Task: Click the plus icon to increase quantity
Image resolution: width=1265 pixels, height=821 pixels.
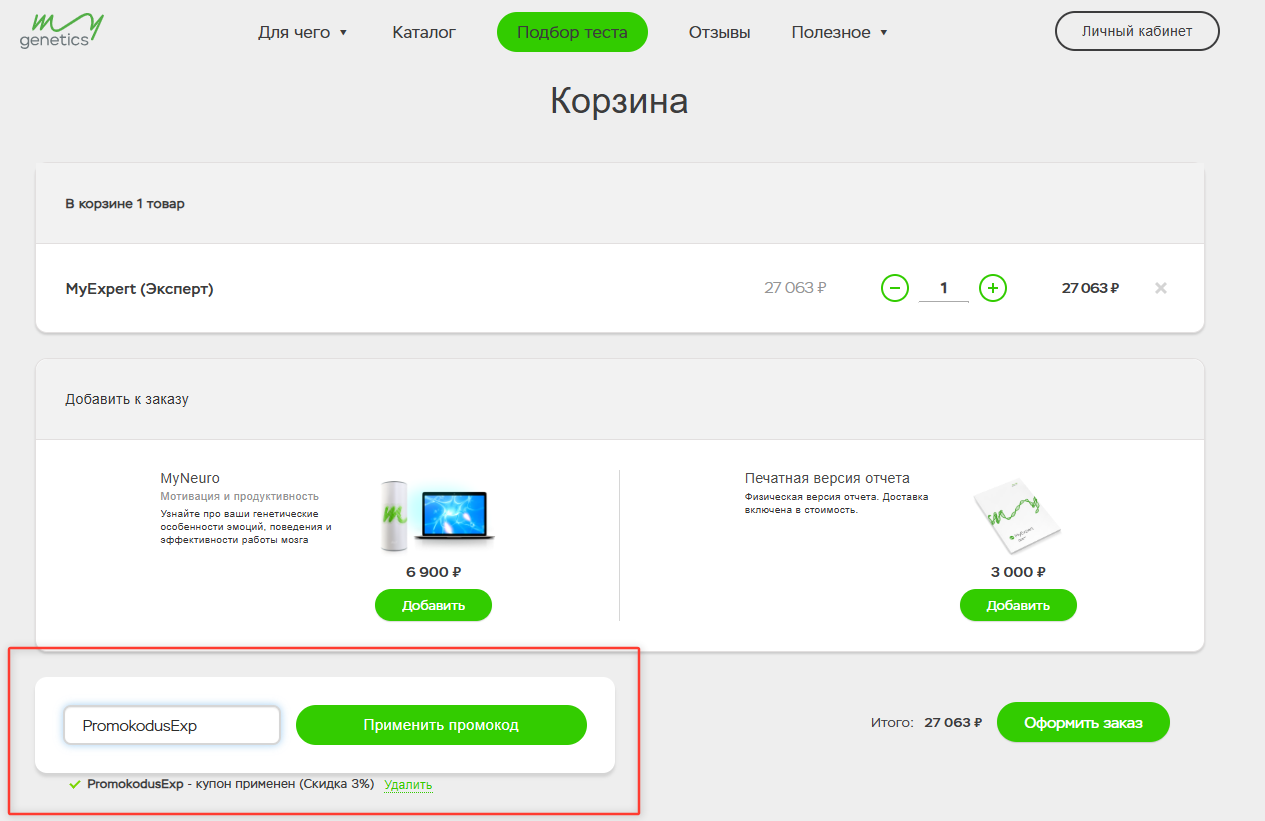Action: [992, 288]
